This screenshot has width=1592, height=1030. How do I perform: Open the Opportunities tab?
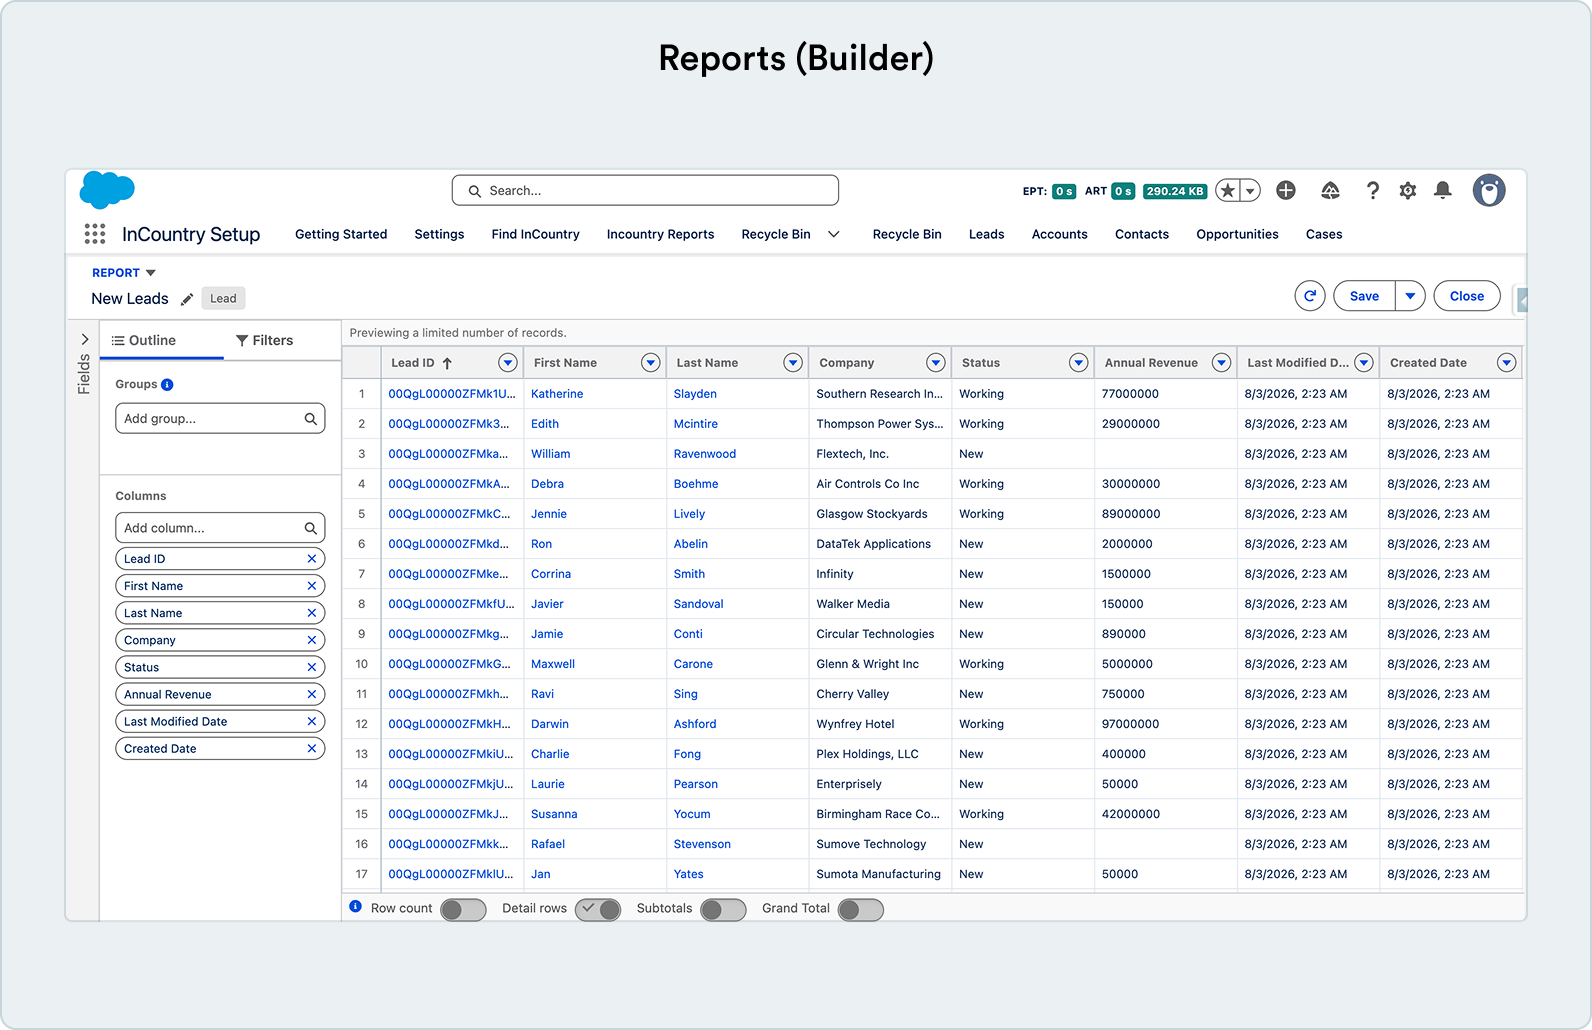[x=1237, y=234]
